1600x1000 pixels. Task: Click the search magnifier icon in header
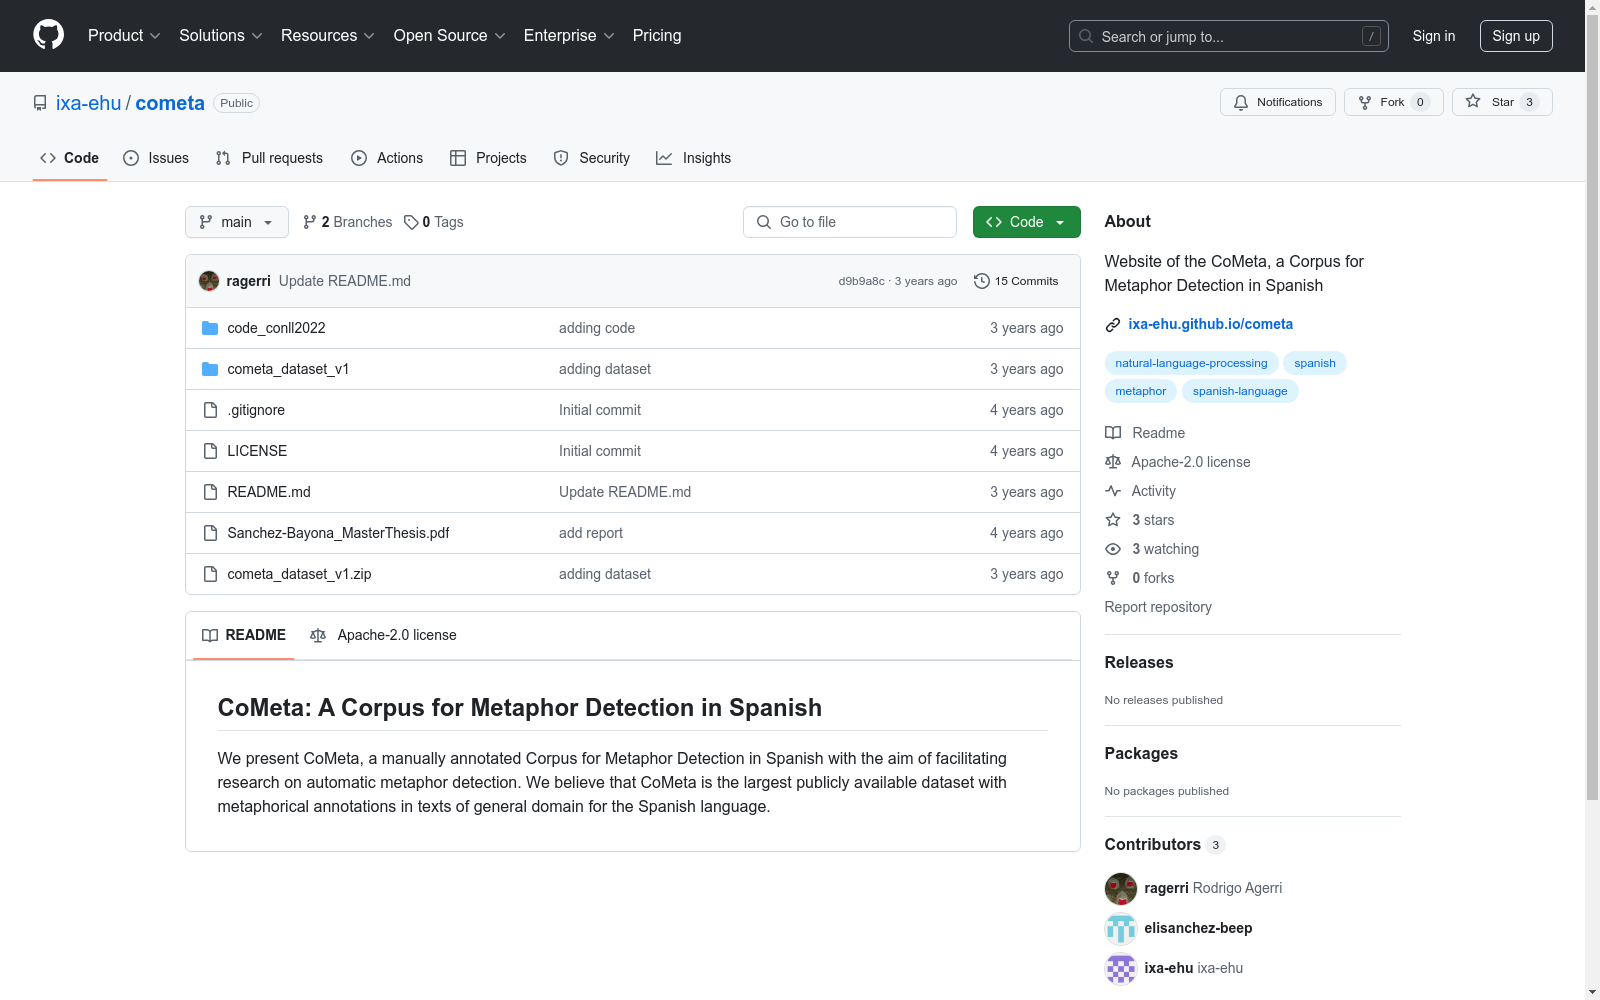click(1086, 36)
